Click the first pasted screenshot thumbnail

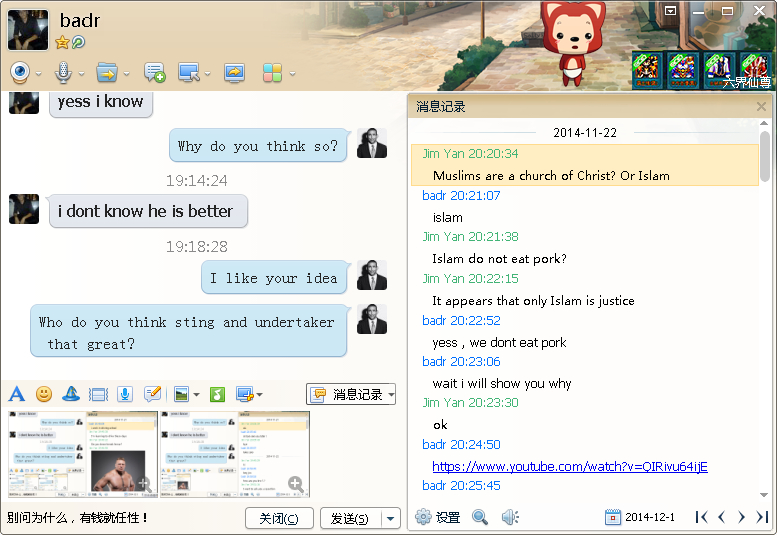pos(83,454)
